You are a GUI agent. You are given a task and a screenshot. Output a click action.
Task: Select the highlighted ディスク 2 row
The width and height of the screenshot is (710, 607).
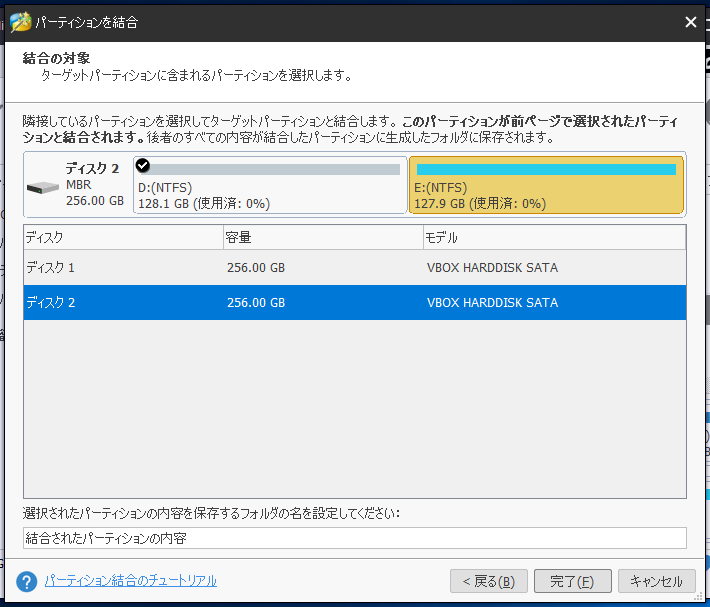click(x=355, y=302)
